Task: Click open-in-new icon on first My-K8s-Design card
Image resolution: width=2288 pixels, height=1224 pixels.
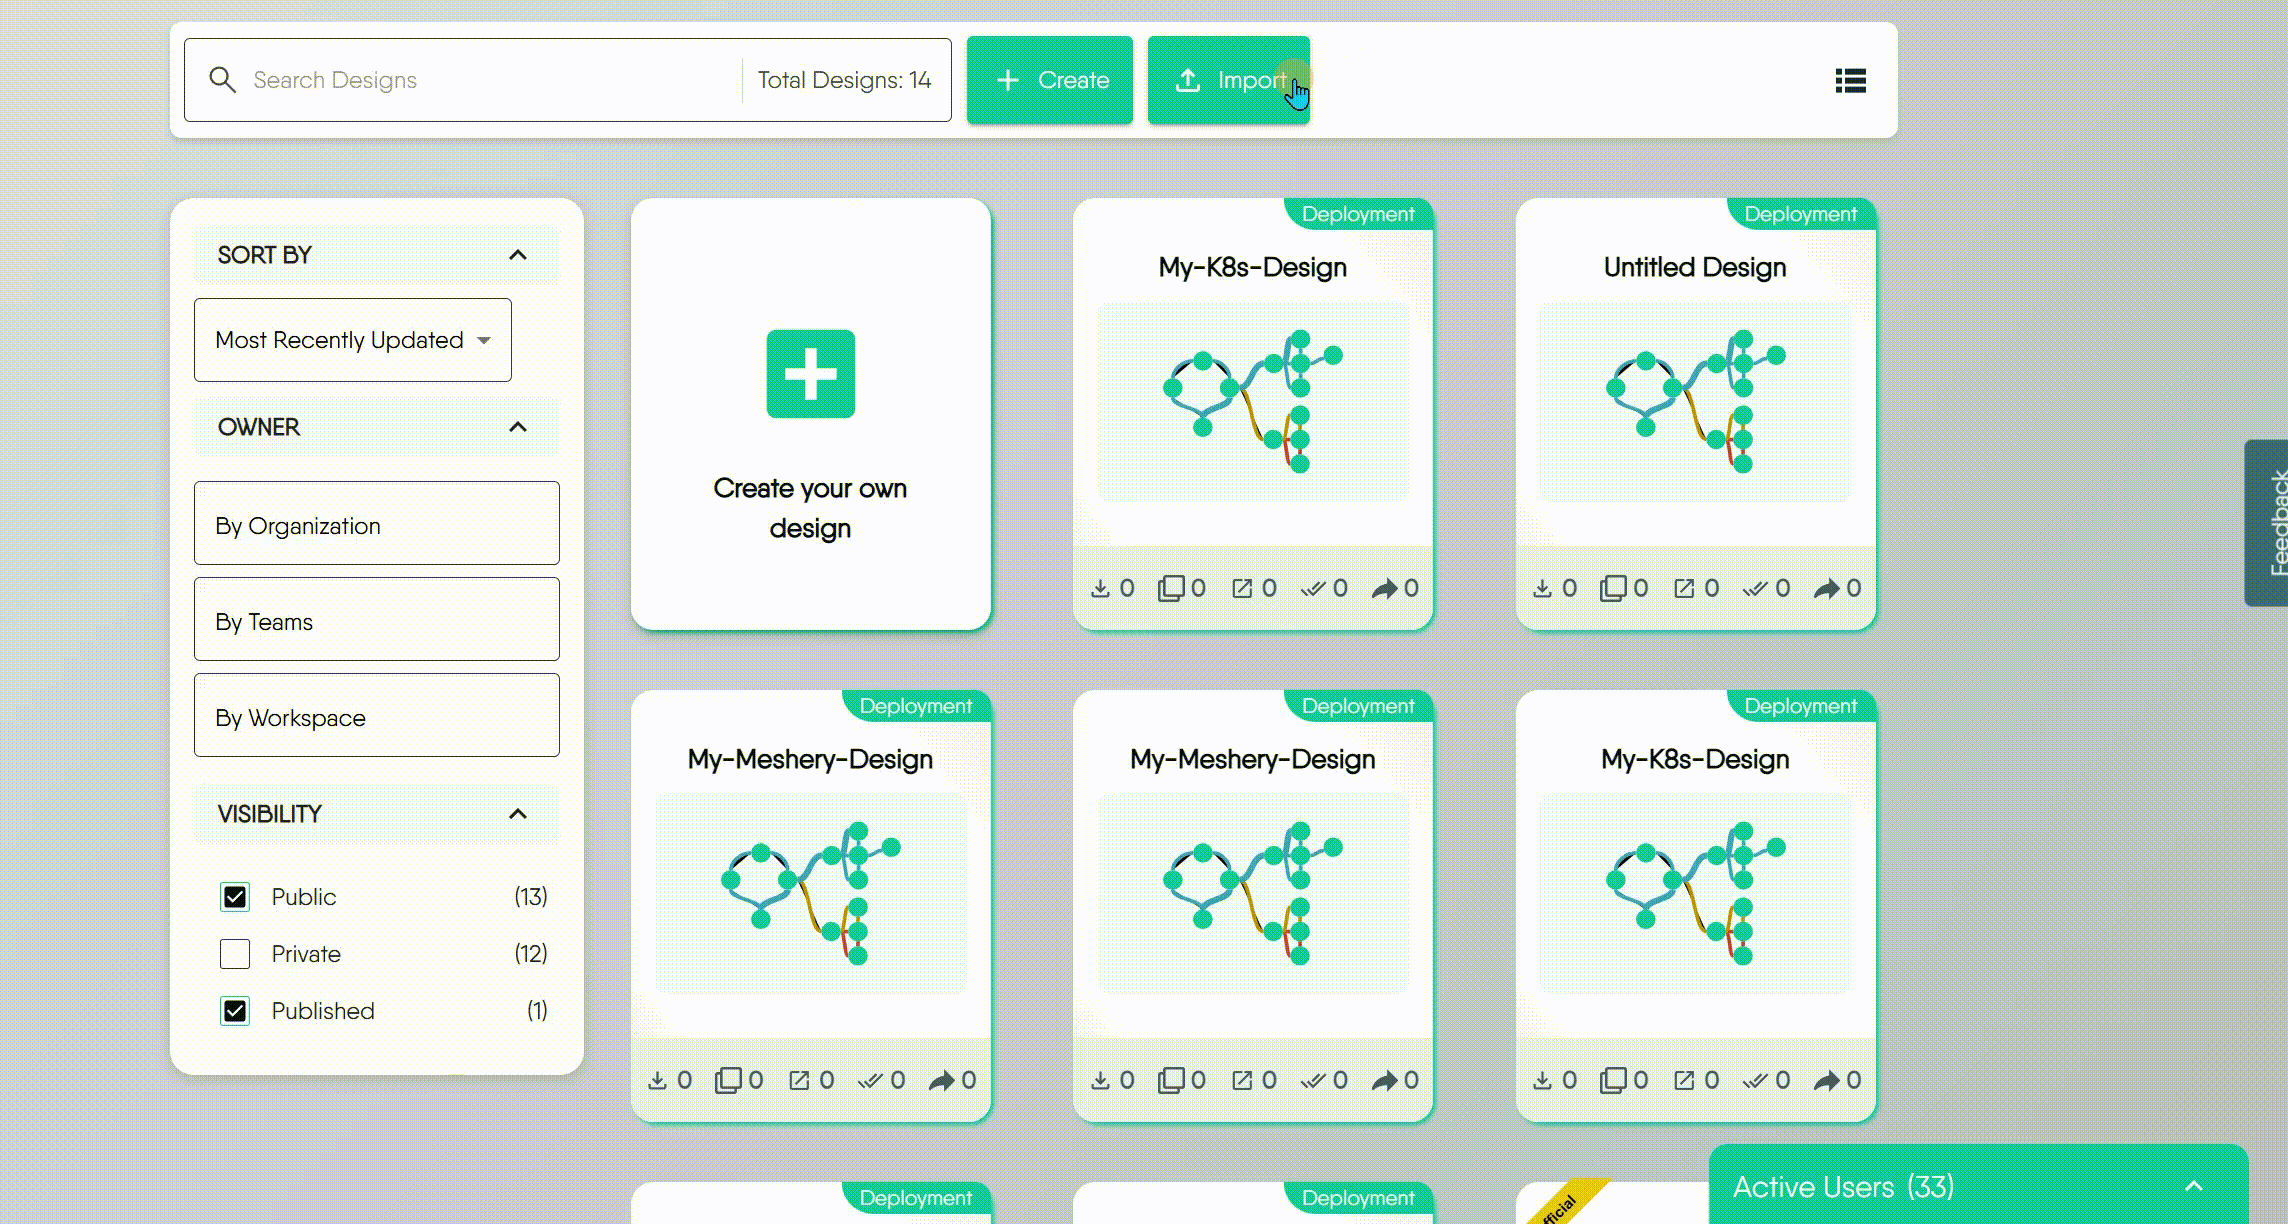Action: 1241,588
